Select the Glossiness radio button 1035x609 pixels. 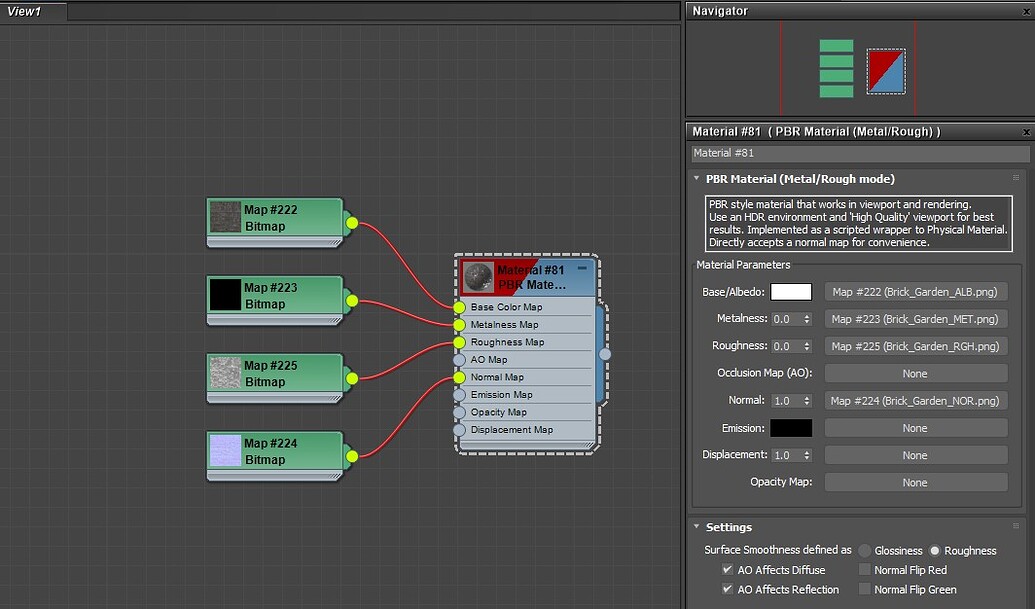(862, 550)
